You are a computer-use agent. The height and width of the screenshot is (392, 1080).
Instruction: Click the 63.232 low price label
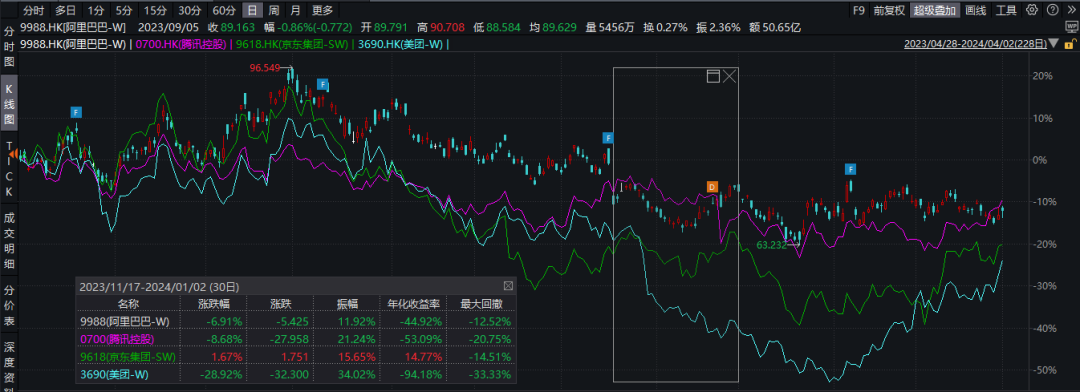pos(771,244)
